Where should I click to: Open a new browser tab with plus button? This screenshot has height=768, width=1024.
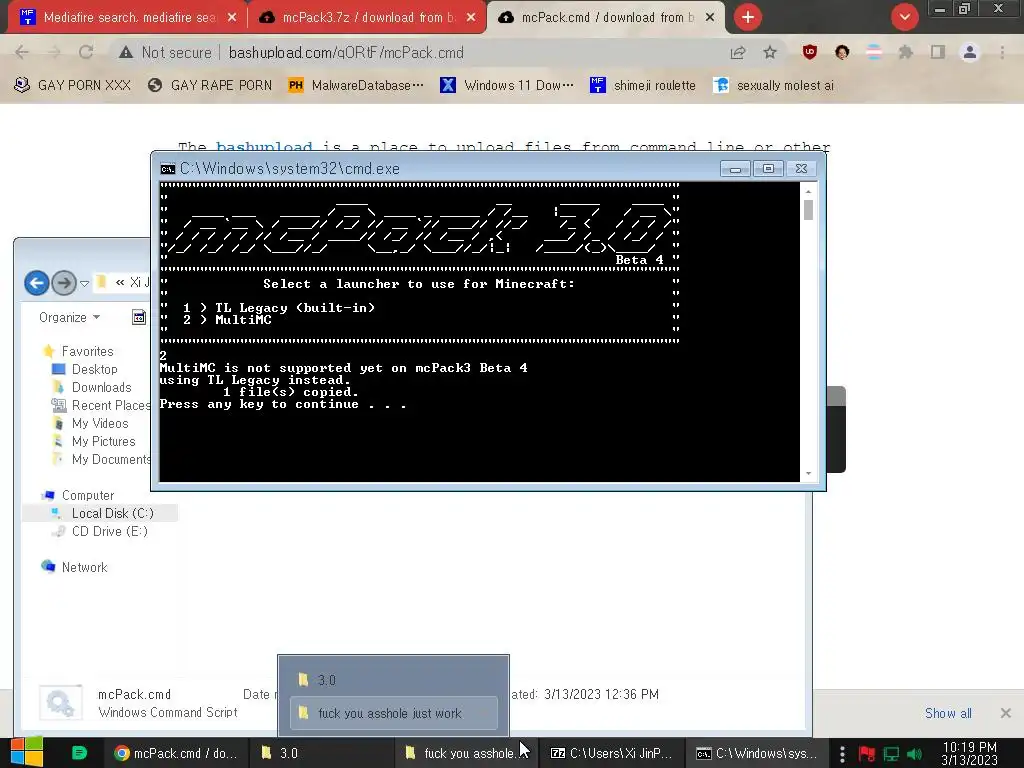coord(748,17)
